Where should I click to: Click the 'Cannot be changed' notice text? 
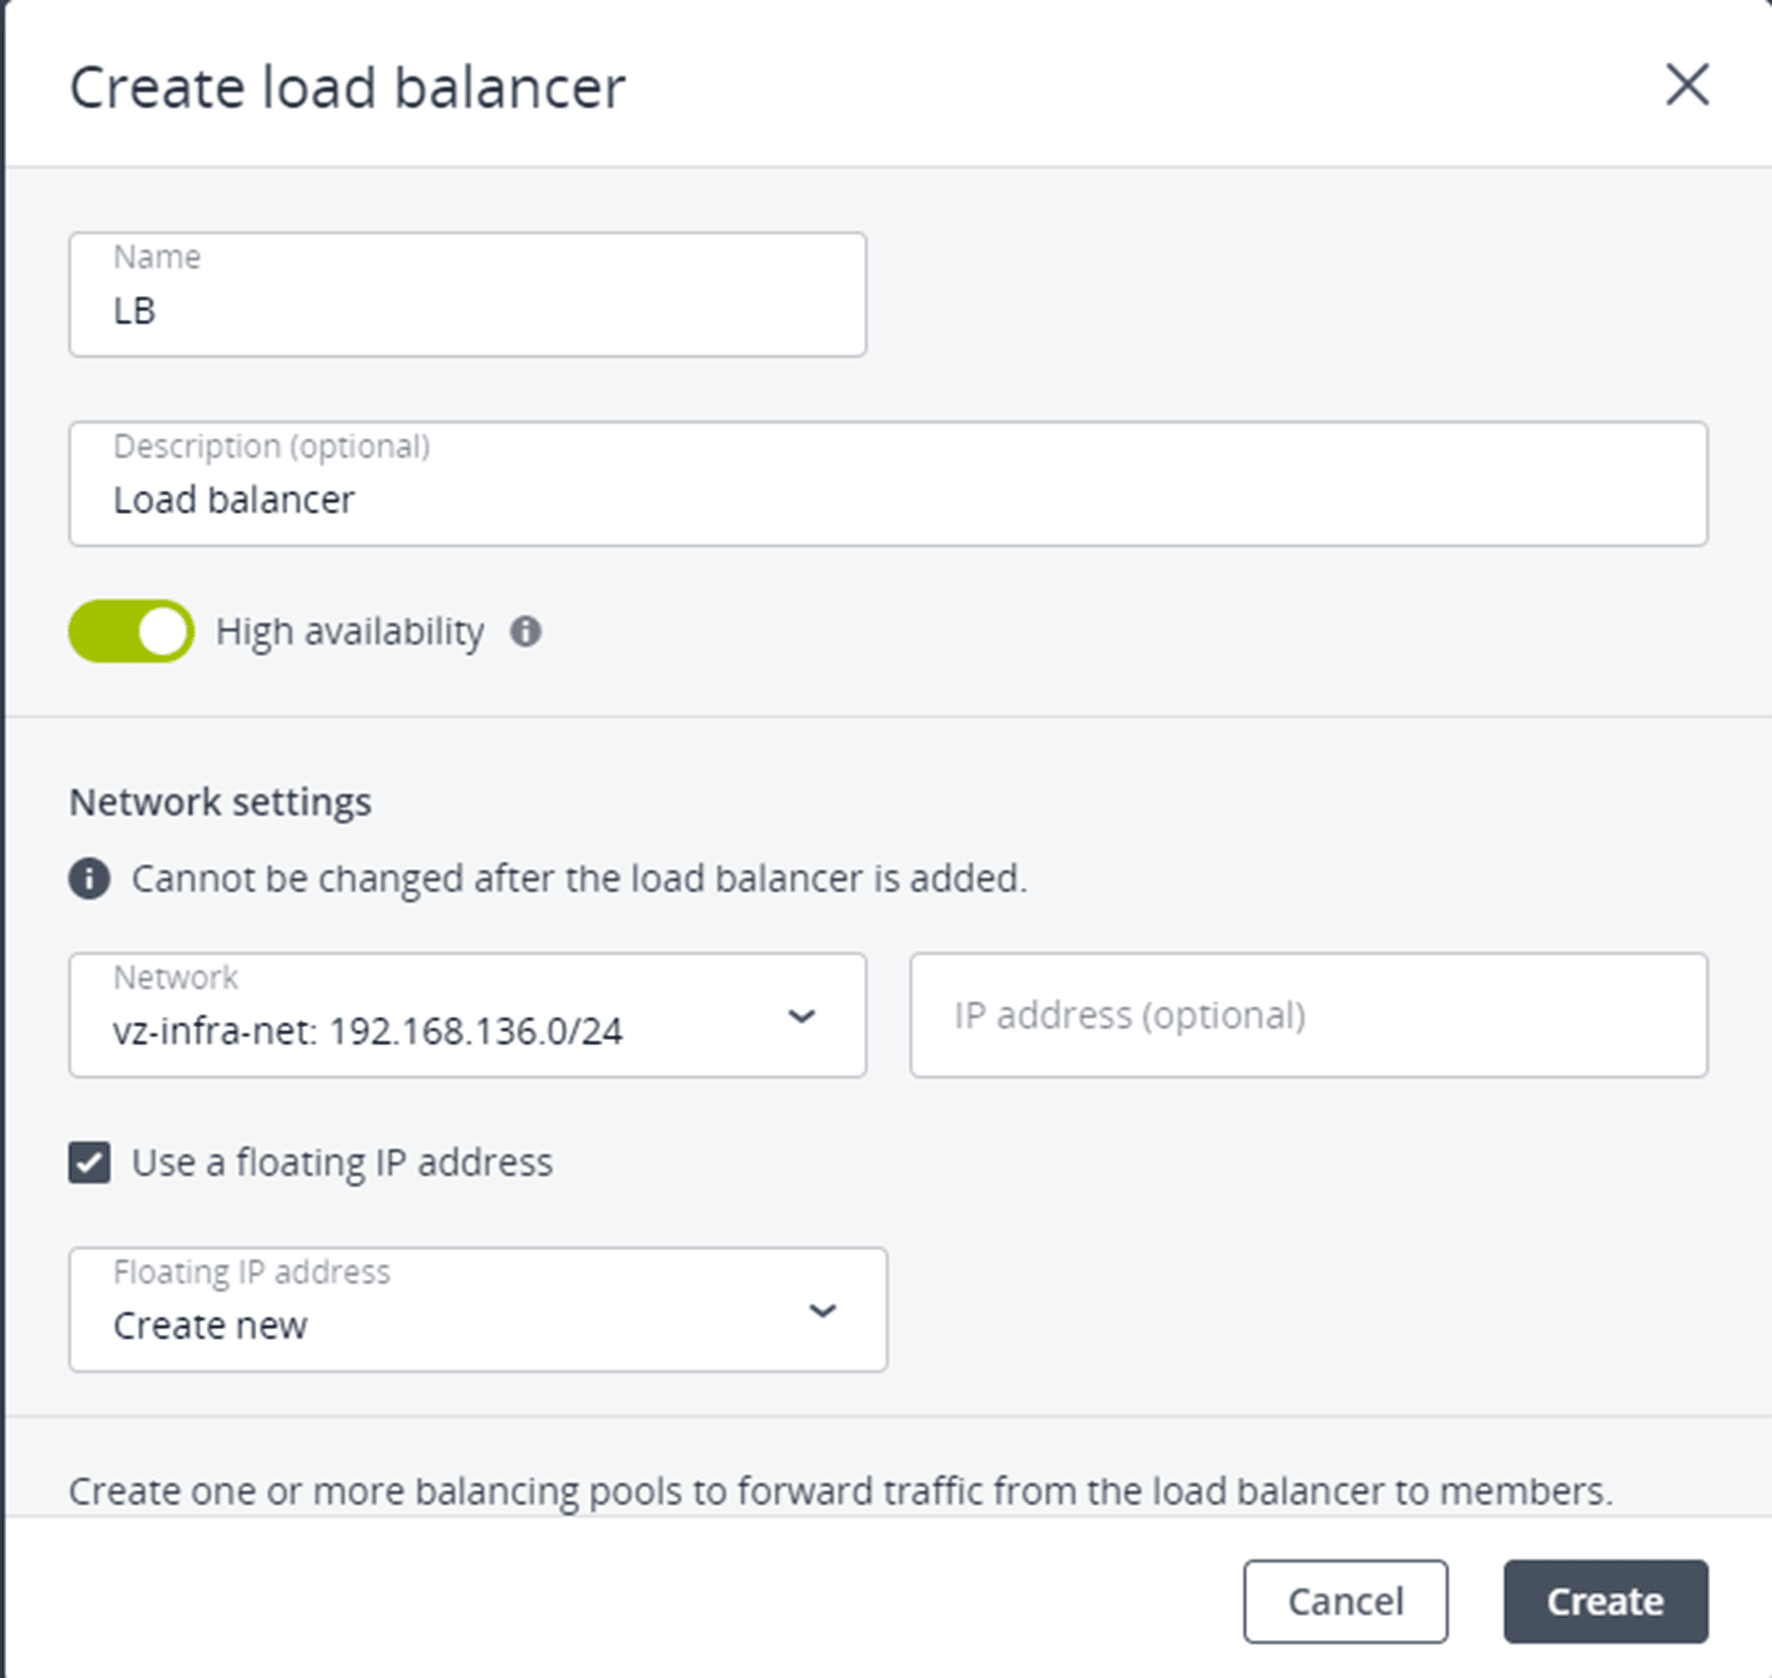point(579,879)
